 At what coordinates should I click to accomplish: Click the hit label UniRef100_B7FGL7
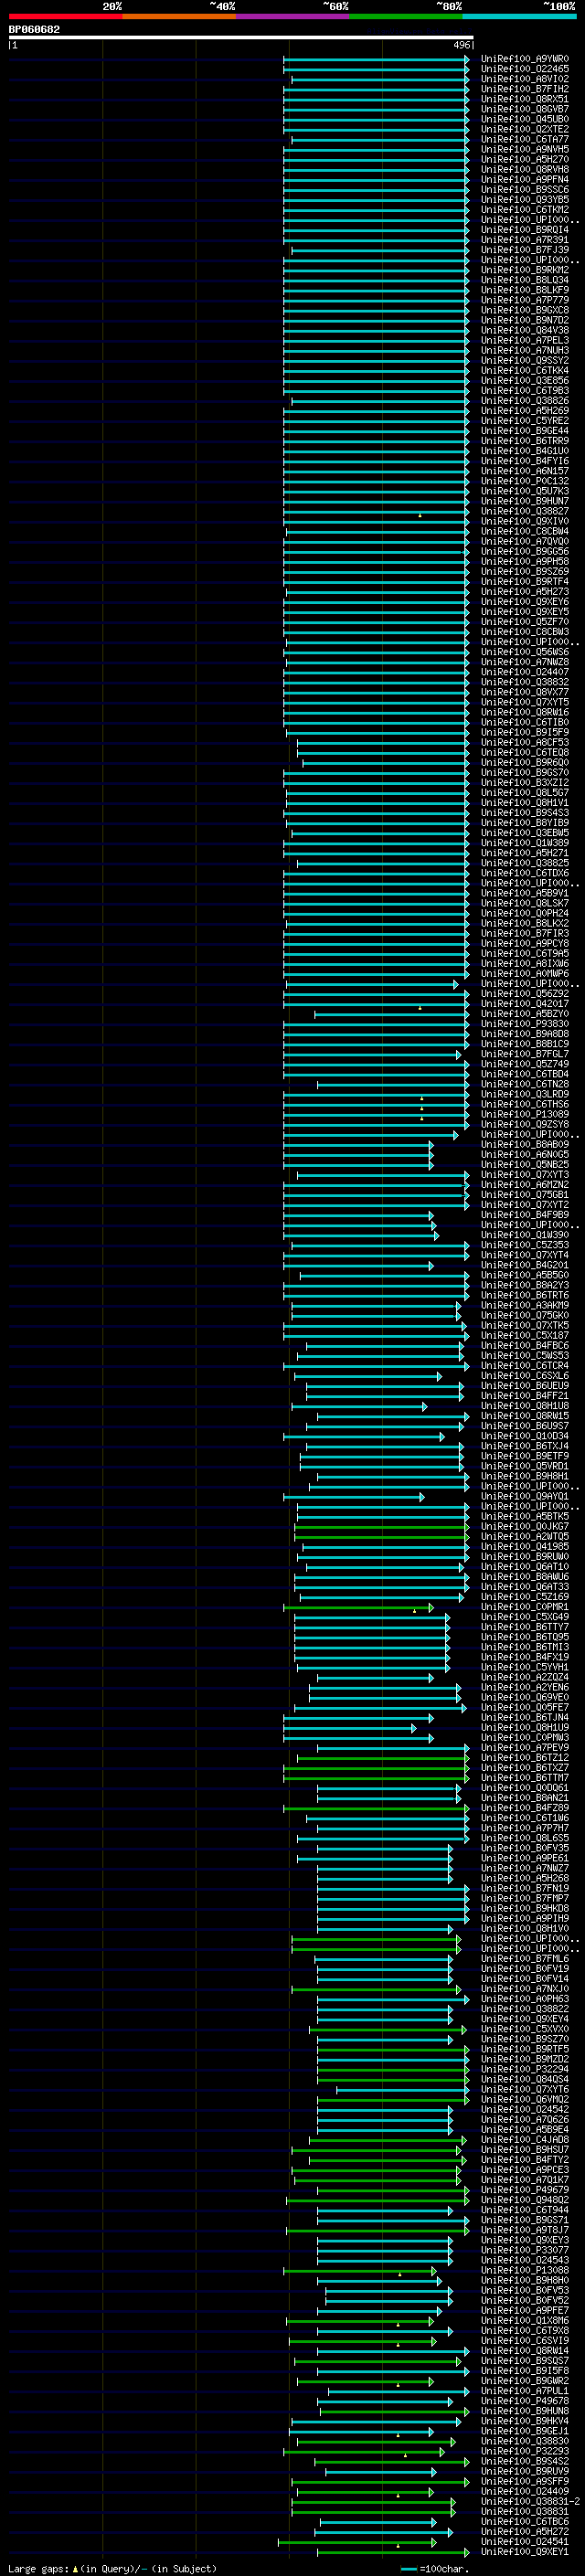524,1054
